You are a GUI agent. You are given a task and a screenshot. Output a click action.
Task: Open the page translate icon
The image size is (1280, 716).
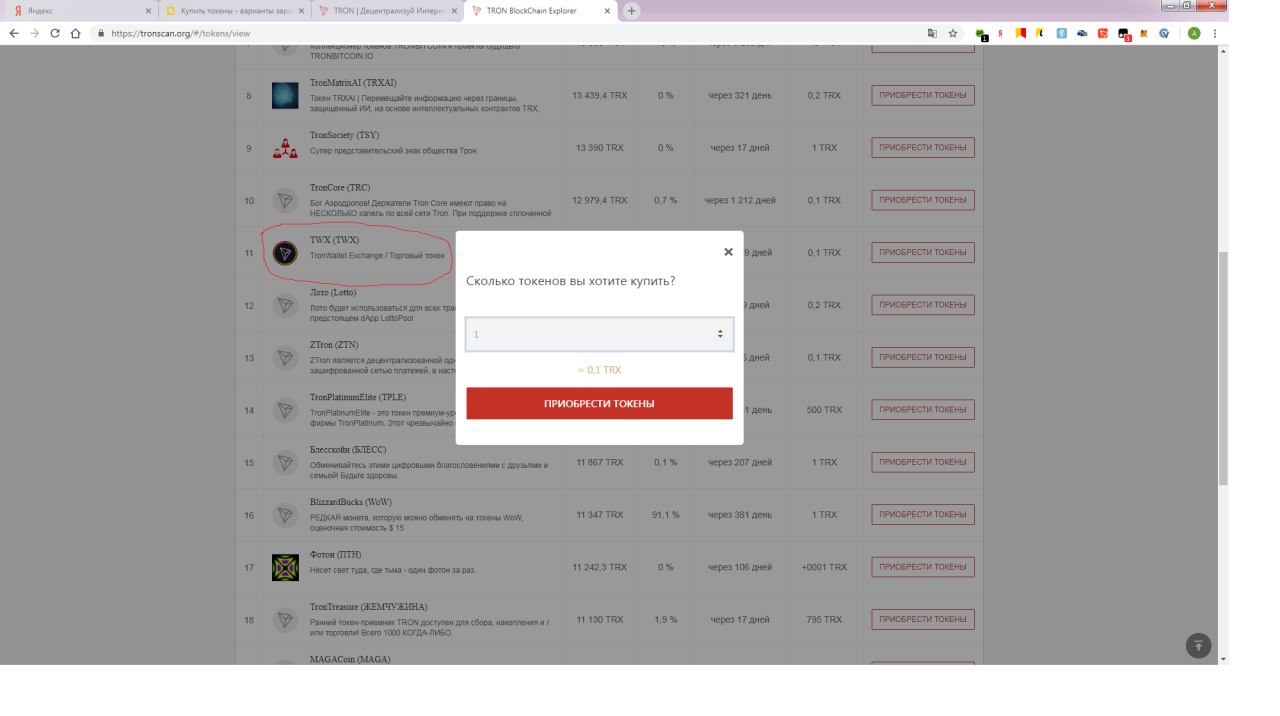[x=932, y=33]
